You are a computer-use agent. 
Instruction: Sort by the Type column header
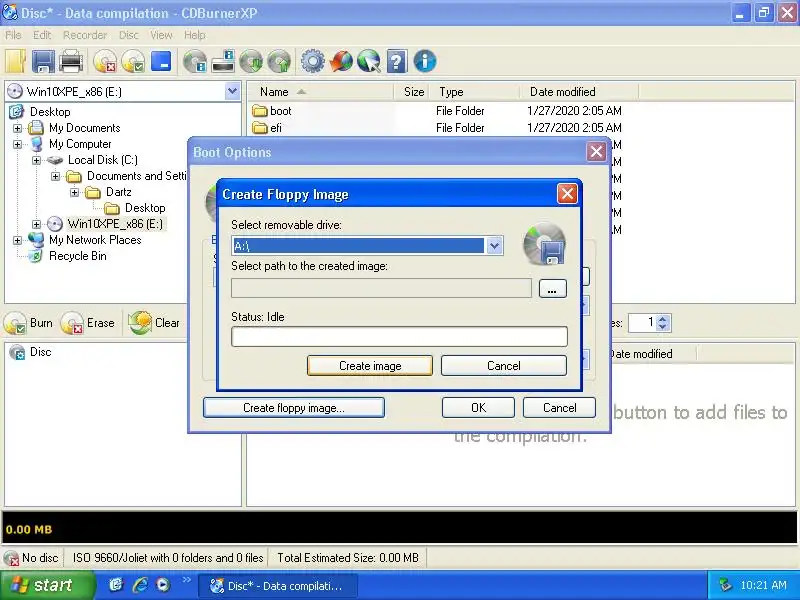click(474, 92)
